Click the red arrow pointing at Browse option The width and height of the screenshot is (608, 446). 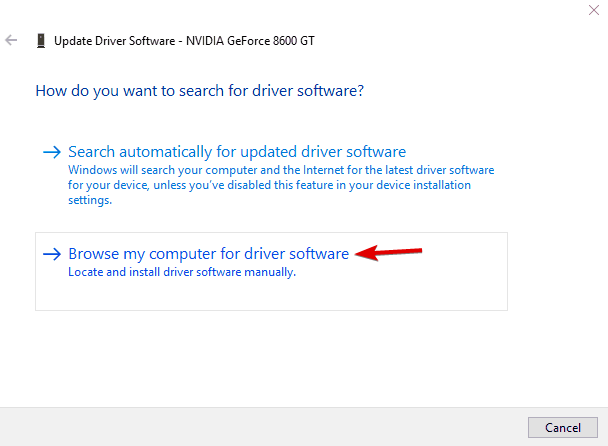392,252
